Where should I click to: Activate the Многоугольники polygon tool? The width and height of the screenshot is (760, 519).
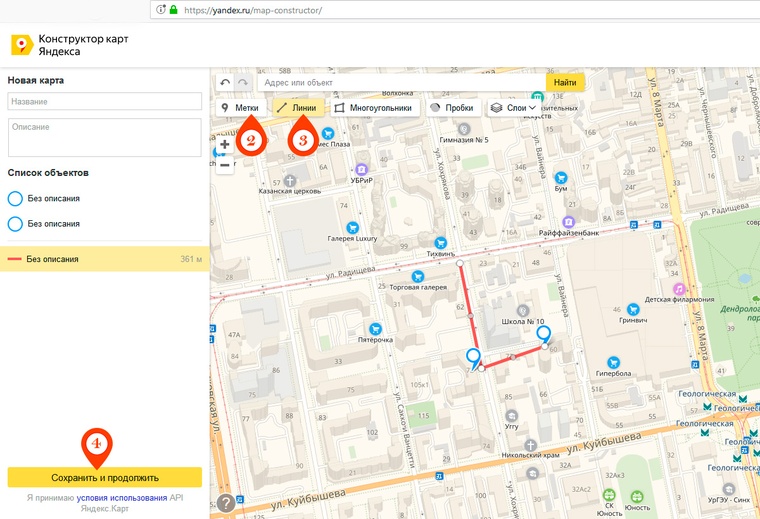tap(373, 108)
